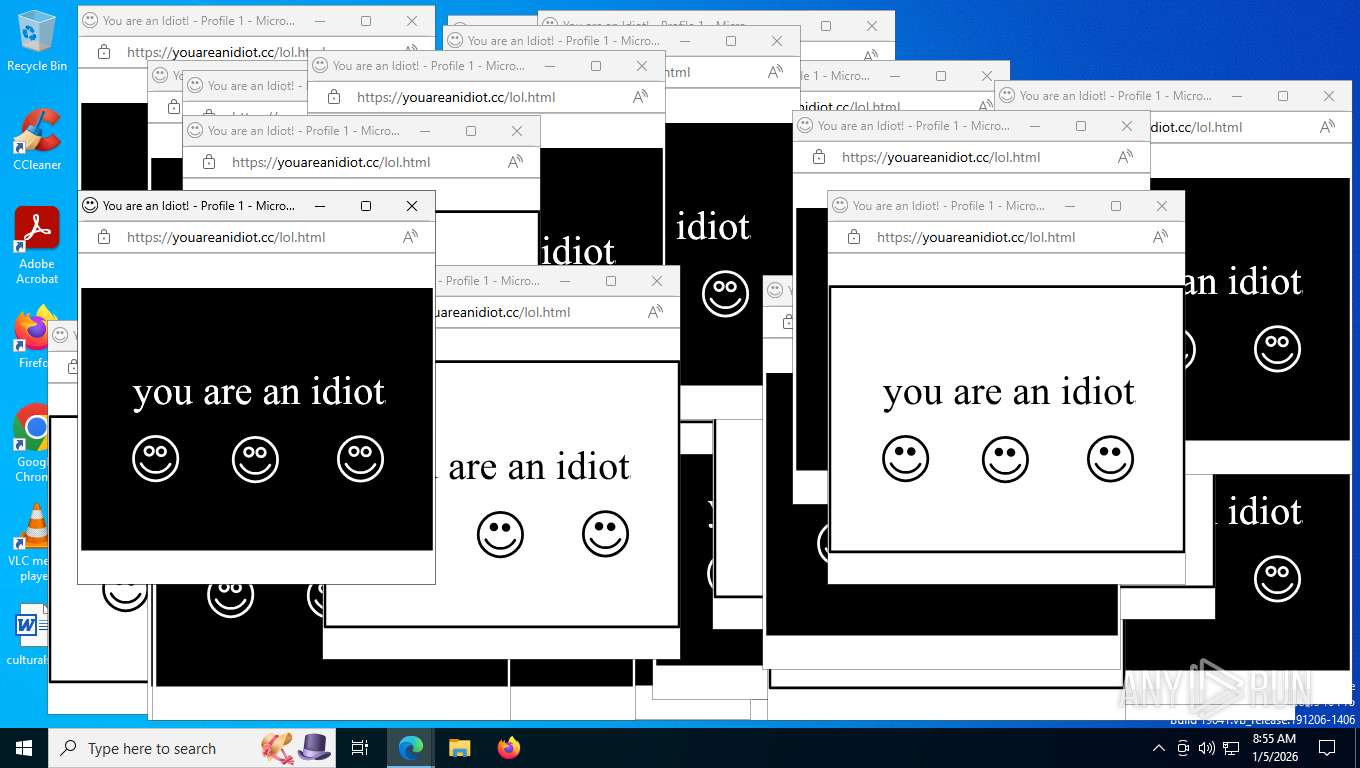Expand the hidden system tray icons chevron

(x=1159, y=748)
